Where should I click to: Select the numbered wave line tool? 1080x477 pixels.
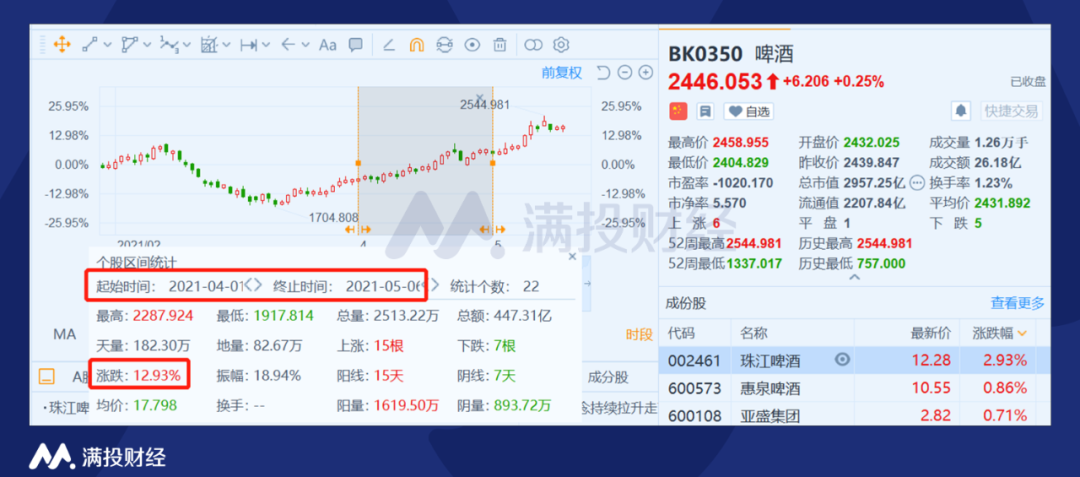coord(169,45)
